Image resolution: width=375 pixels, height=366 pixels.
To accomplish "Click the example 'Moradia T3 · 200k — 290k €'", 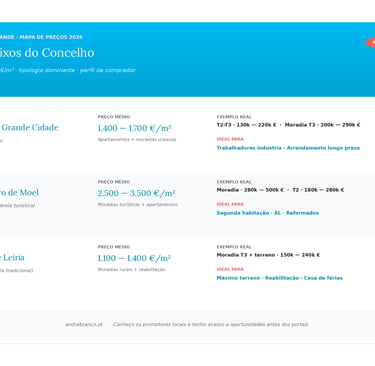I will click(322, 125).
